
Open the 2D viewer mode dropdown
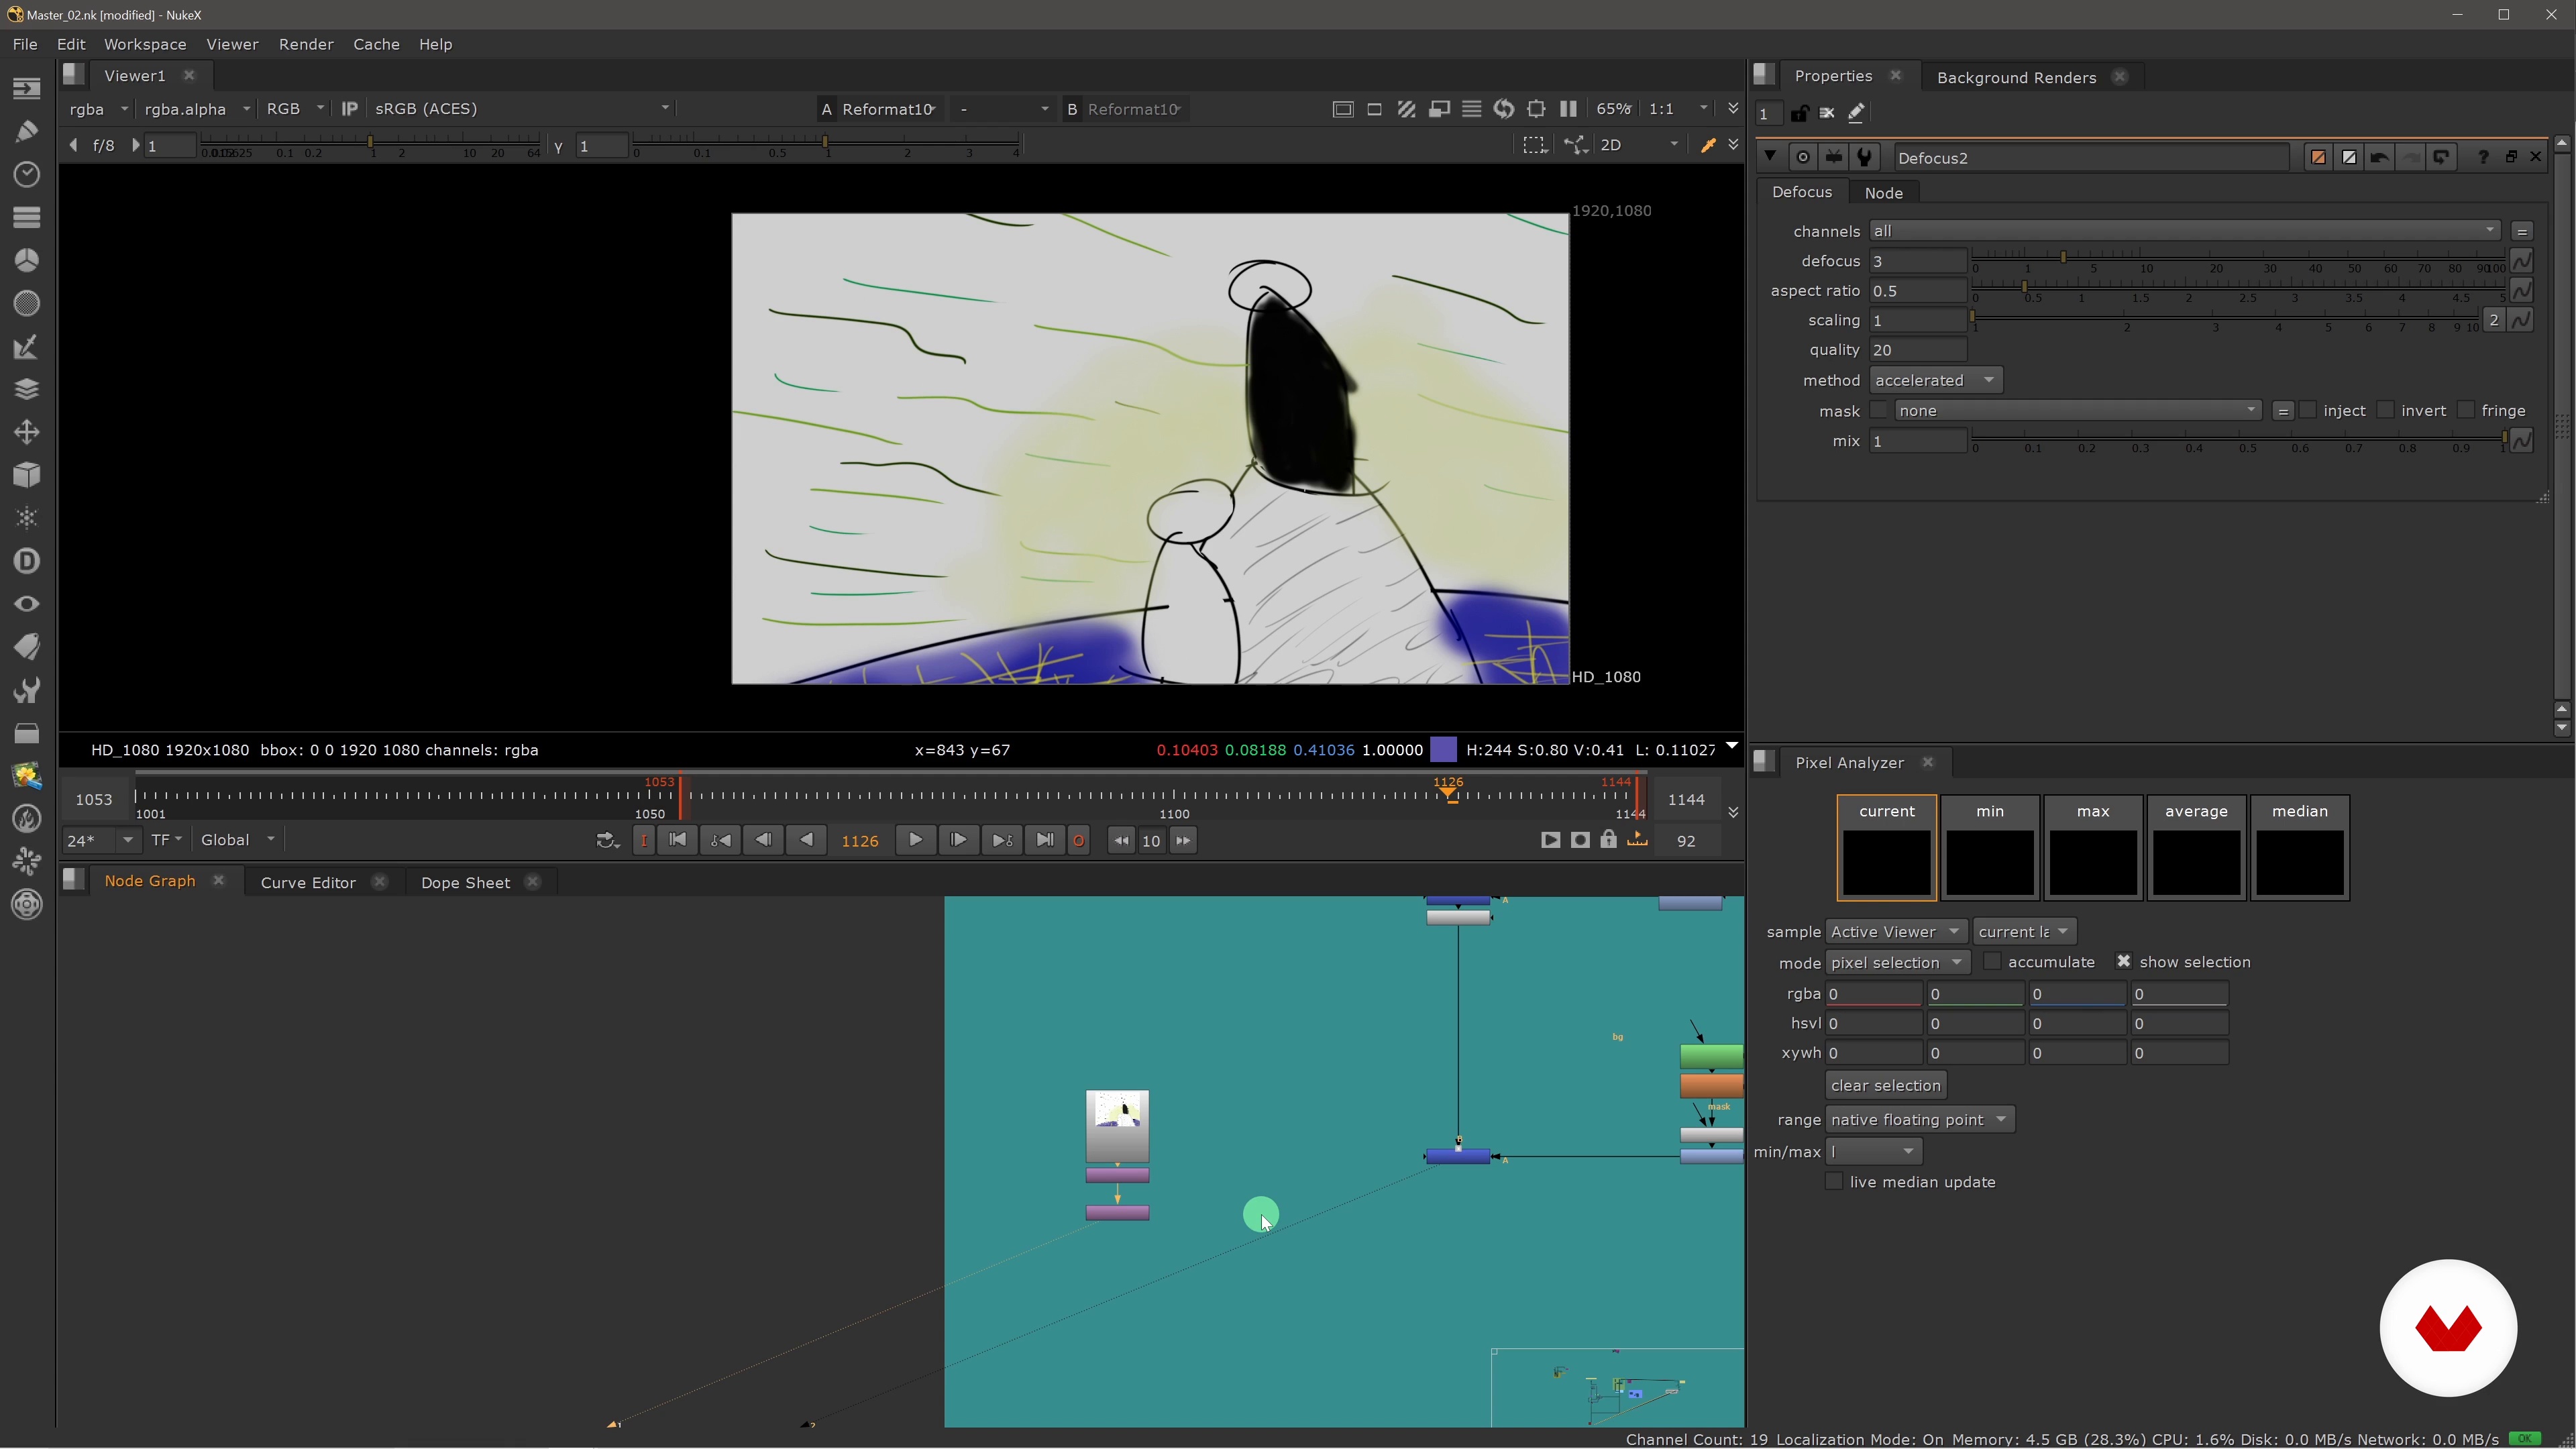pyautogui.click(x=1639, y=146)
